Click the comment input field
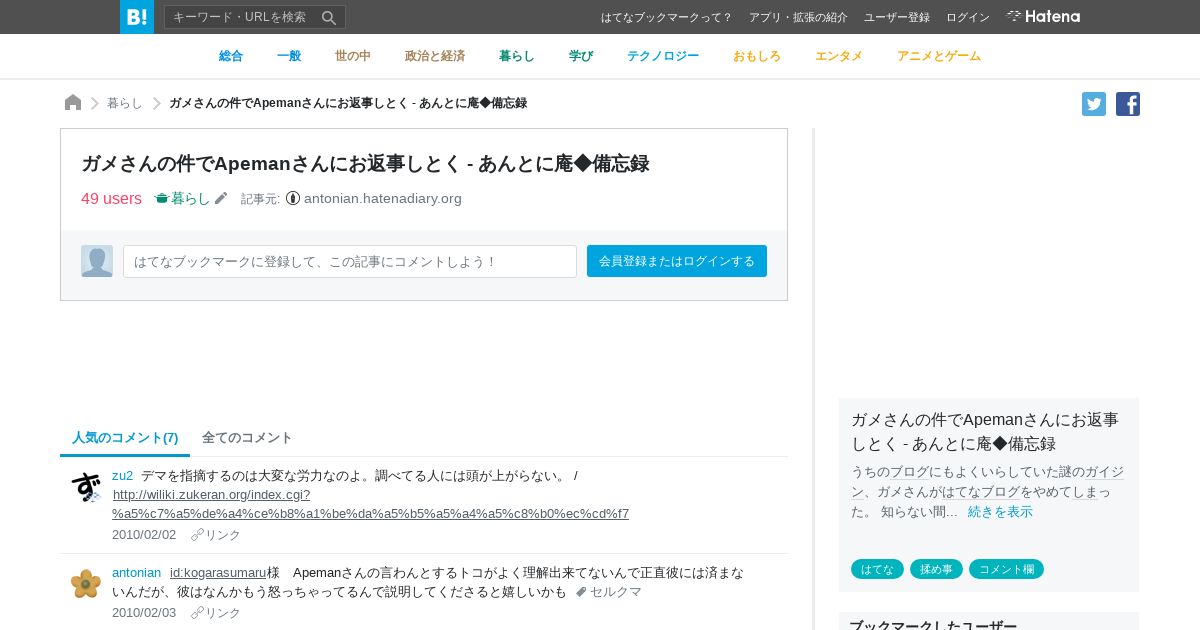 pos(350,261)
